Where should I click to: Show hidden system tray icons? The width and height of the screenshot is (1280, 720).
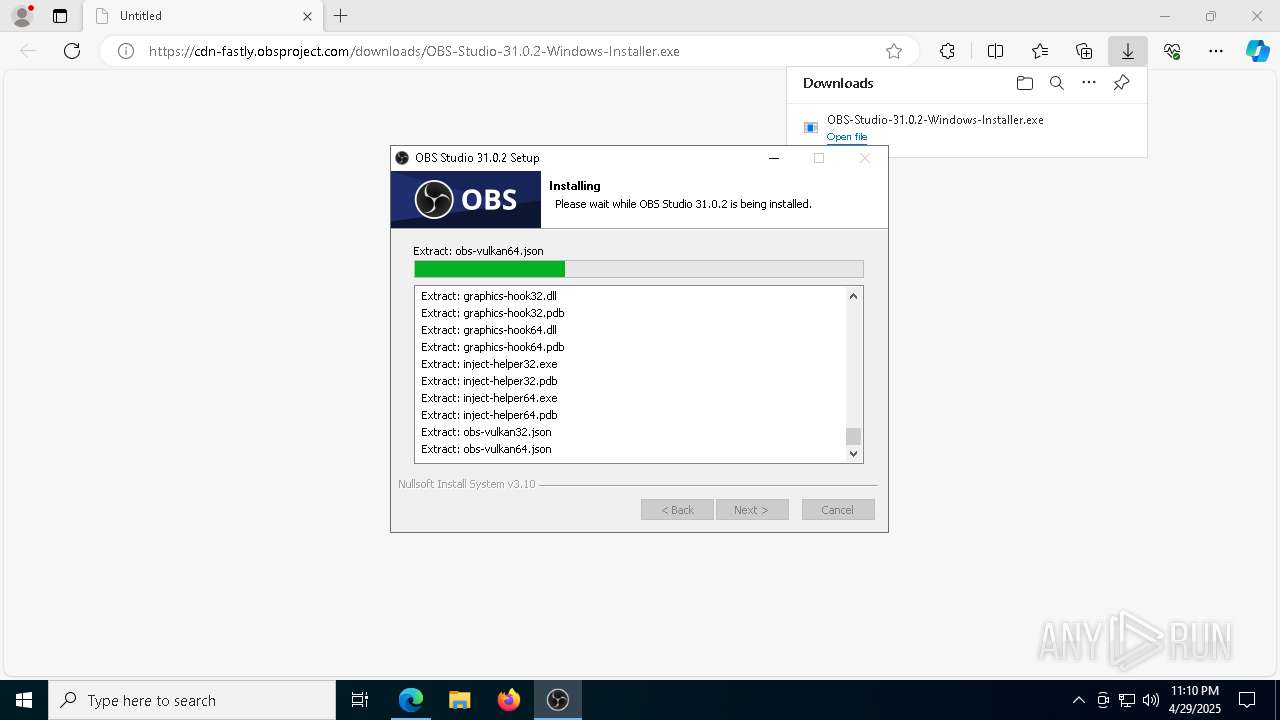click(1078, 700)
